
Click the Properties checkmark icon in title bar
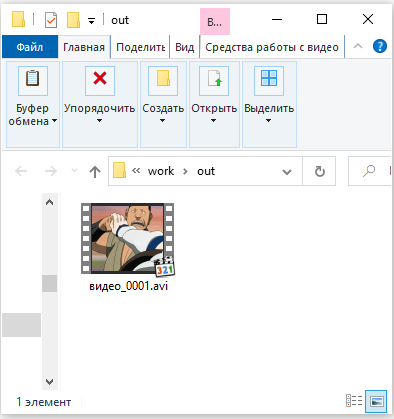click(x=51, y=20)
